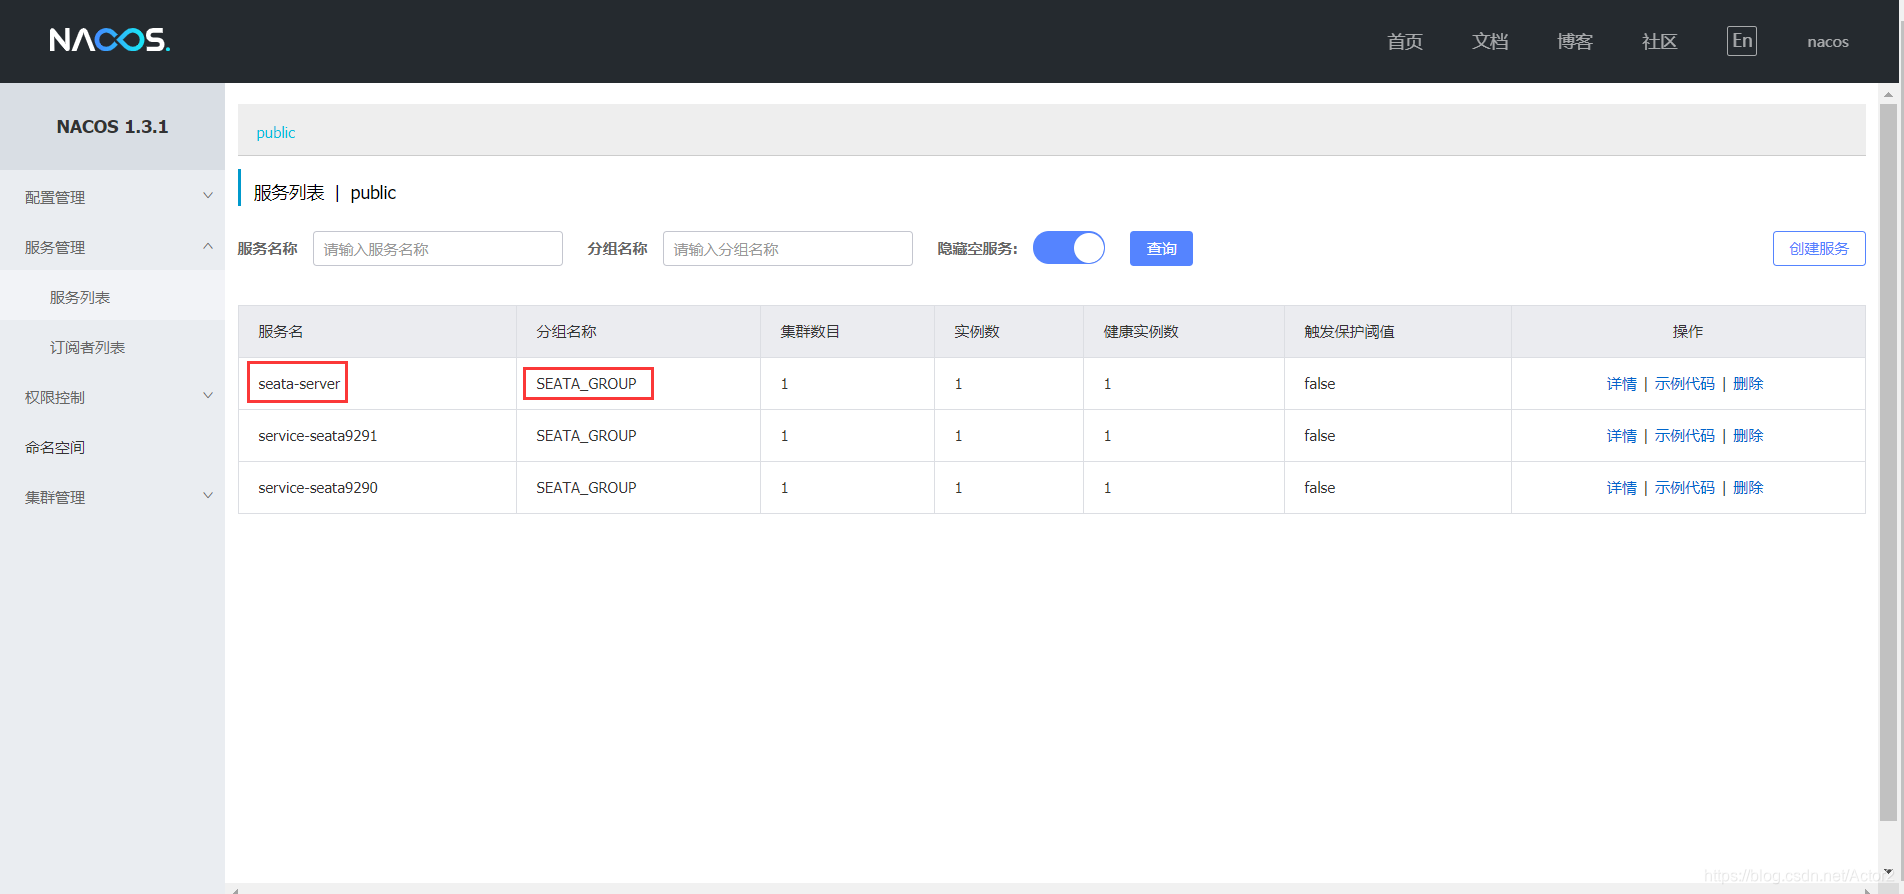Click false threshold value for seata-server

(x=1320, y=384)
